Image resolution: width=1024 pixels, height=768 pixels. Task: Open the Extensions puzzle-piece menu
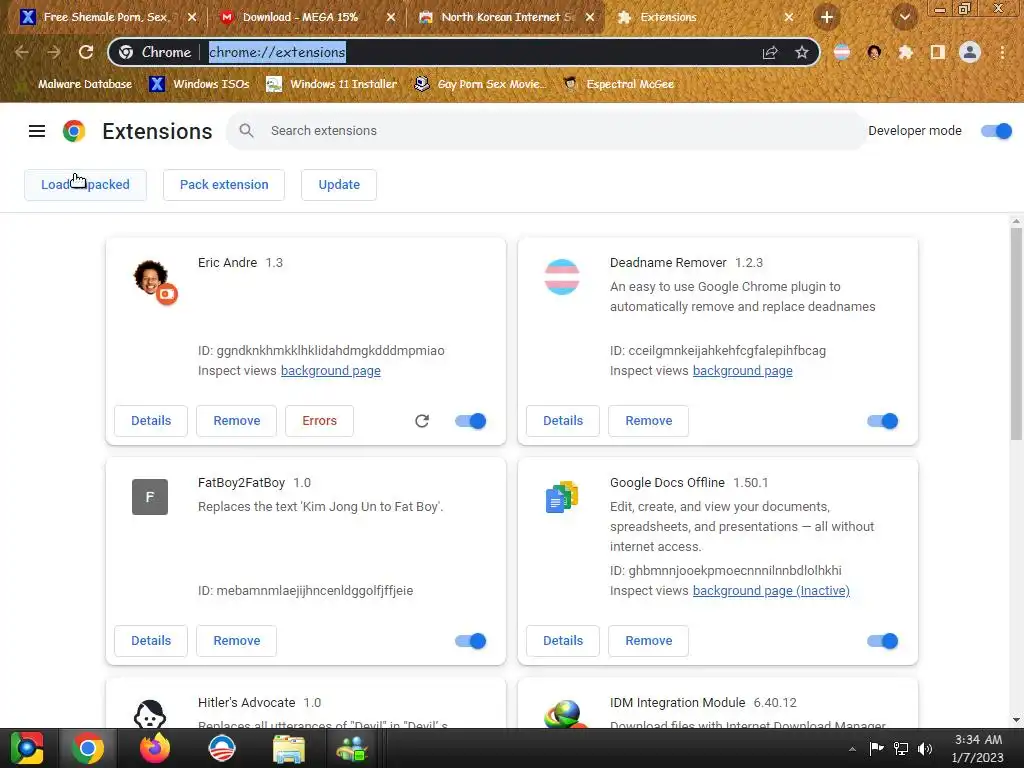[x=905, y=52]
